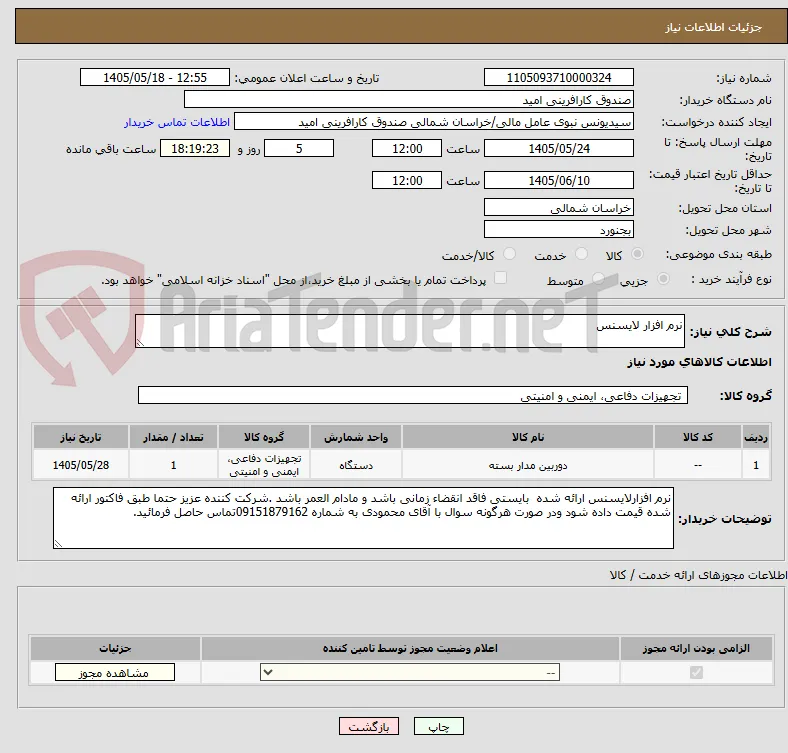Open permit status dropdown by supplier

coord(410,673)
